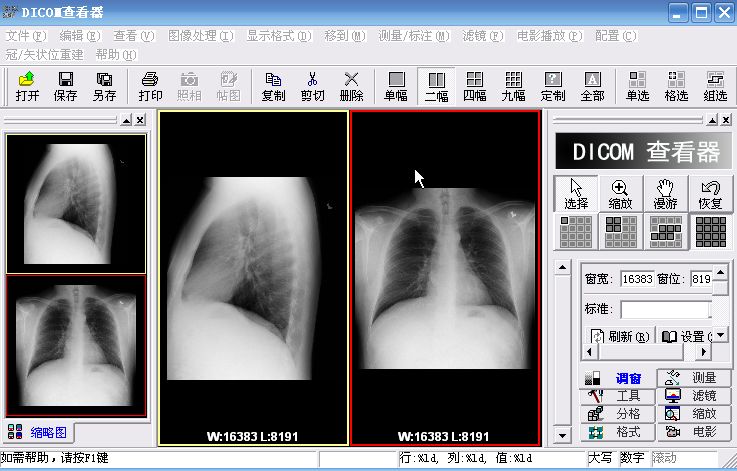Select the 缩放 magnifier tool in side panel
The width and height of the screenshot is (737, 471).
tap(620, 194)
